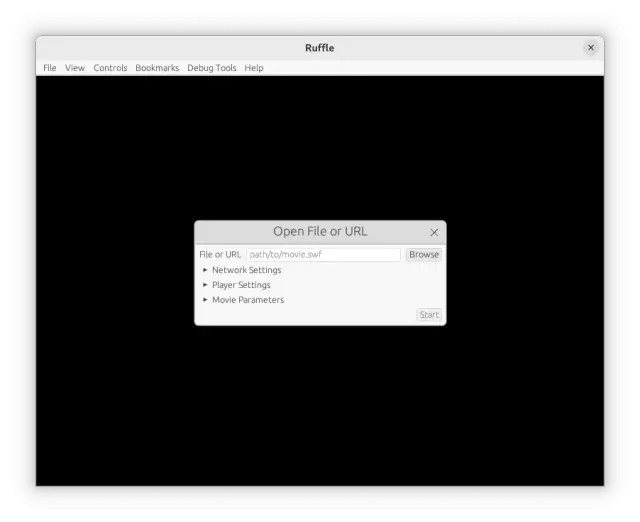Click the File or URL path field
This screenshot has height=522, width=640.
tap(323, 254)
